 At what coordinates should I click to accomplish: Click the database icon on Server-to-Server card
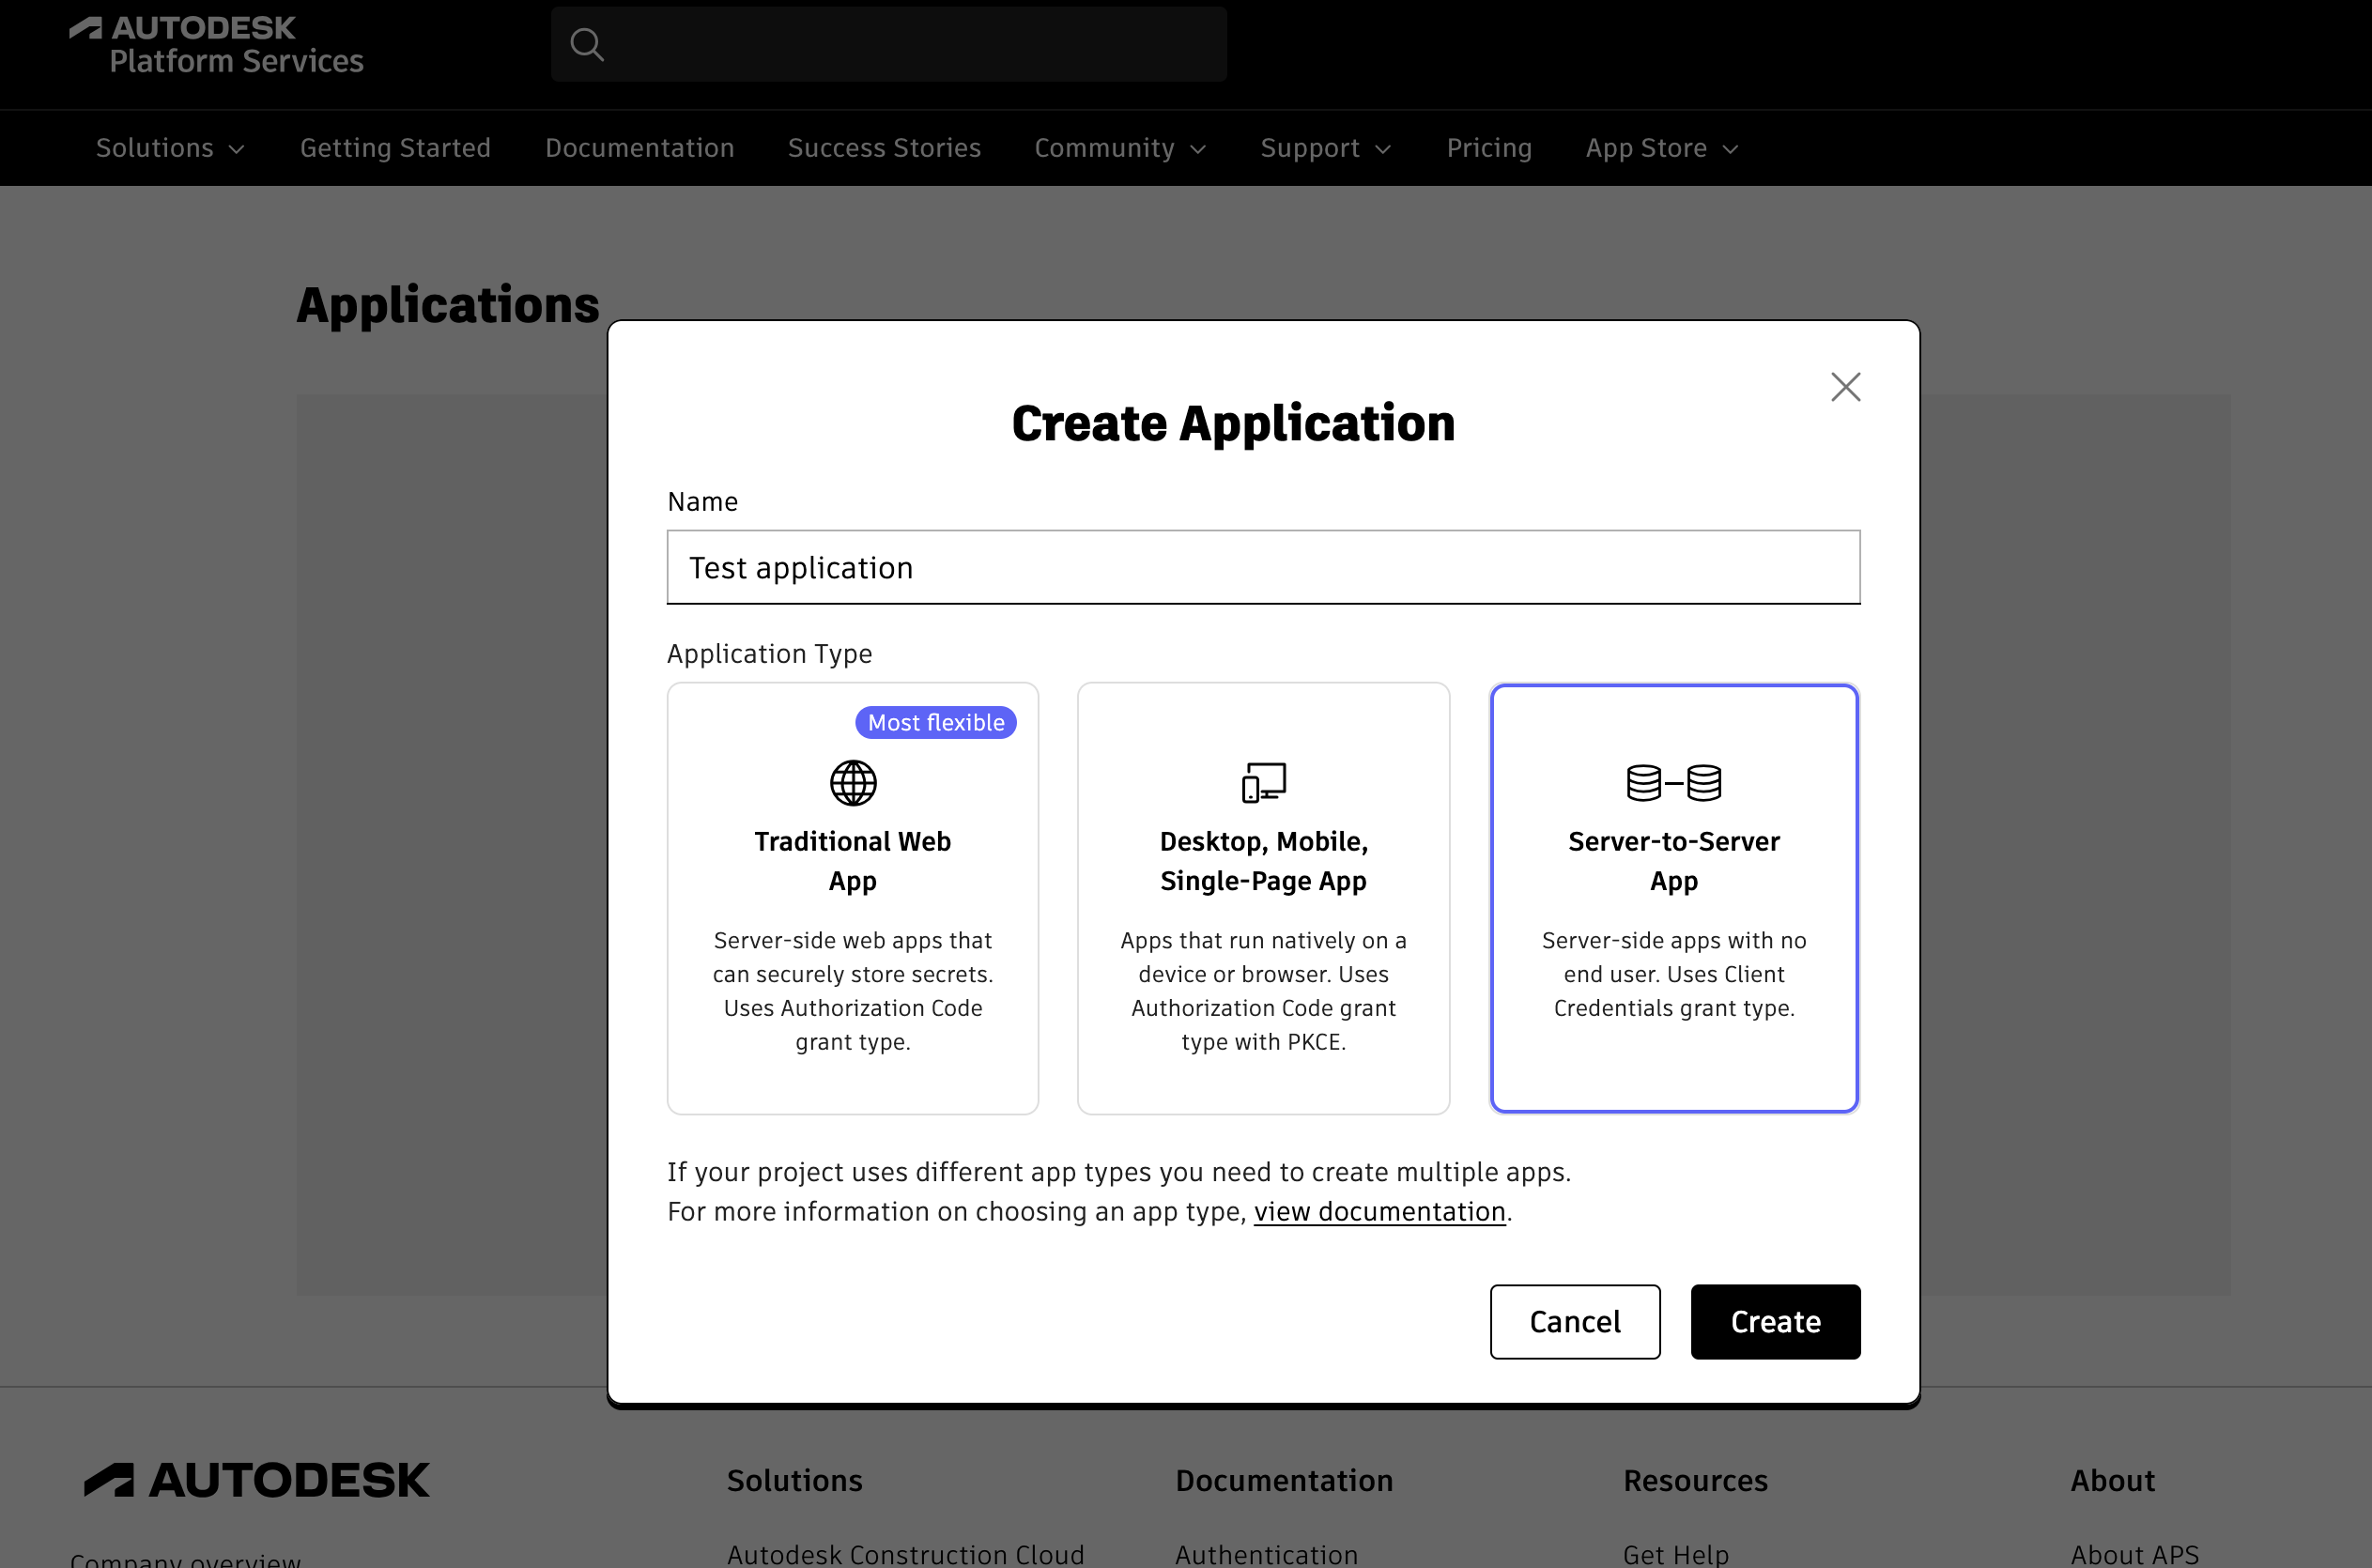(1673, 782)
